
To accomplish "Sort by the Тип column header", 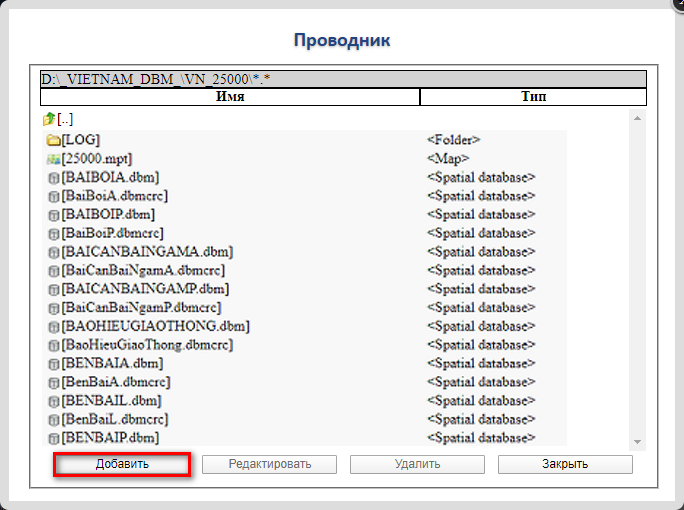I will pyautogui.click(x=533, y=97).
